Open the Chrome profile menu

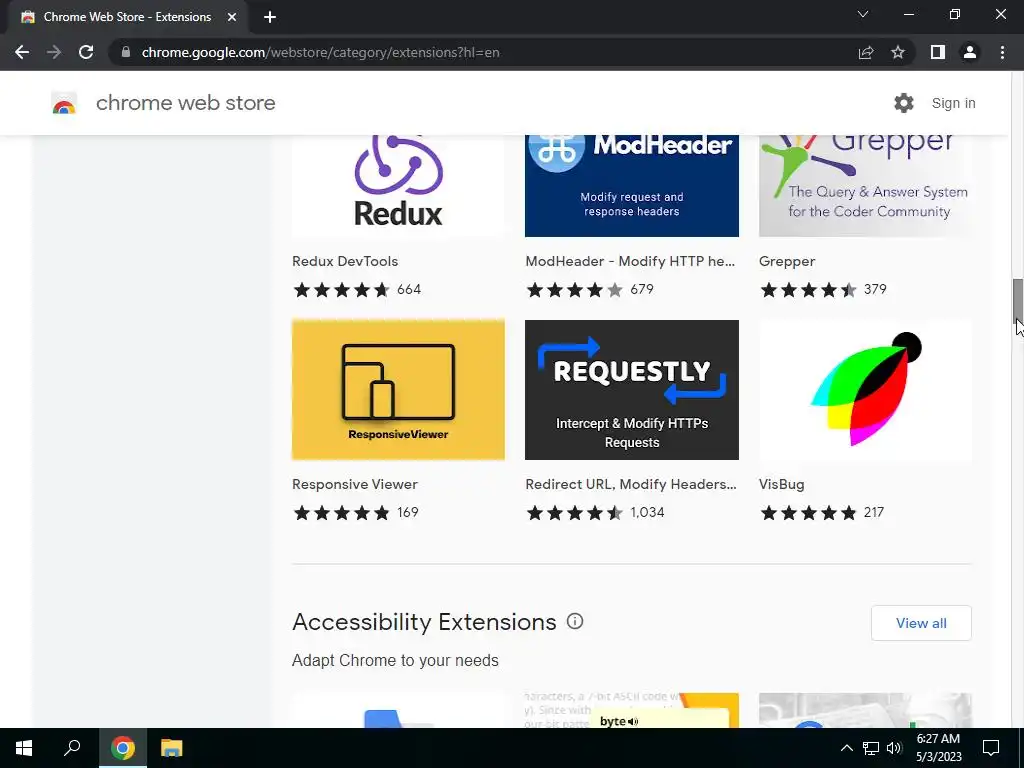click(970, 52)
